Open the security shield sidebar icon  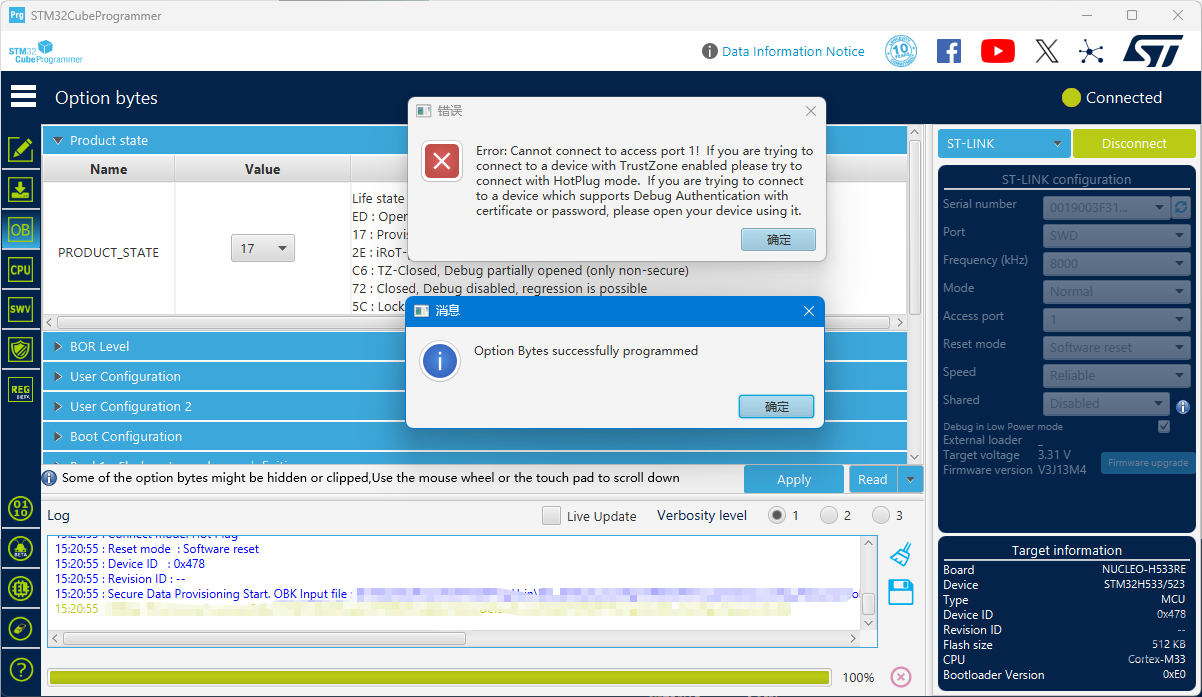(x=21, y=349)
